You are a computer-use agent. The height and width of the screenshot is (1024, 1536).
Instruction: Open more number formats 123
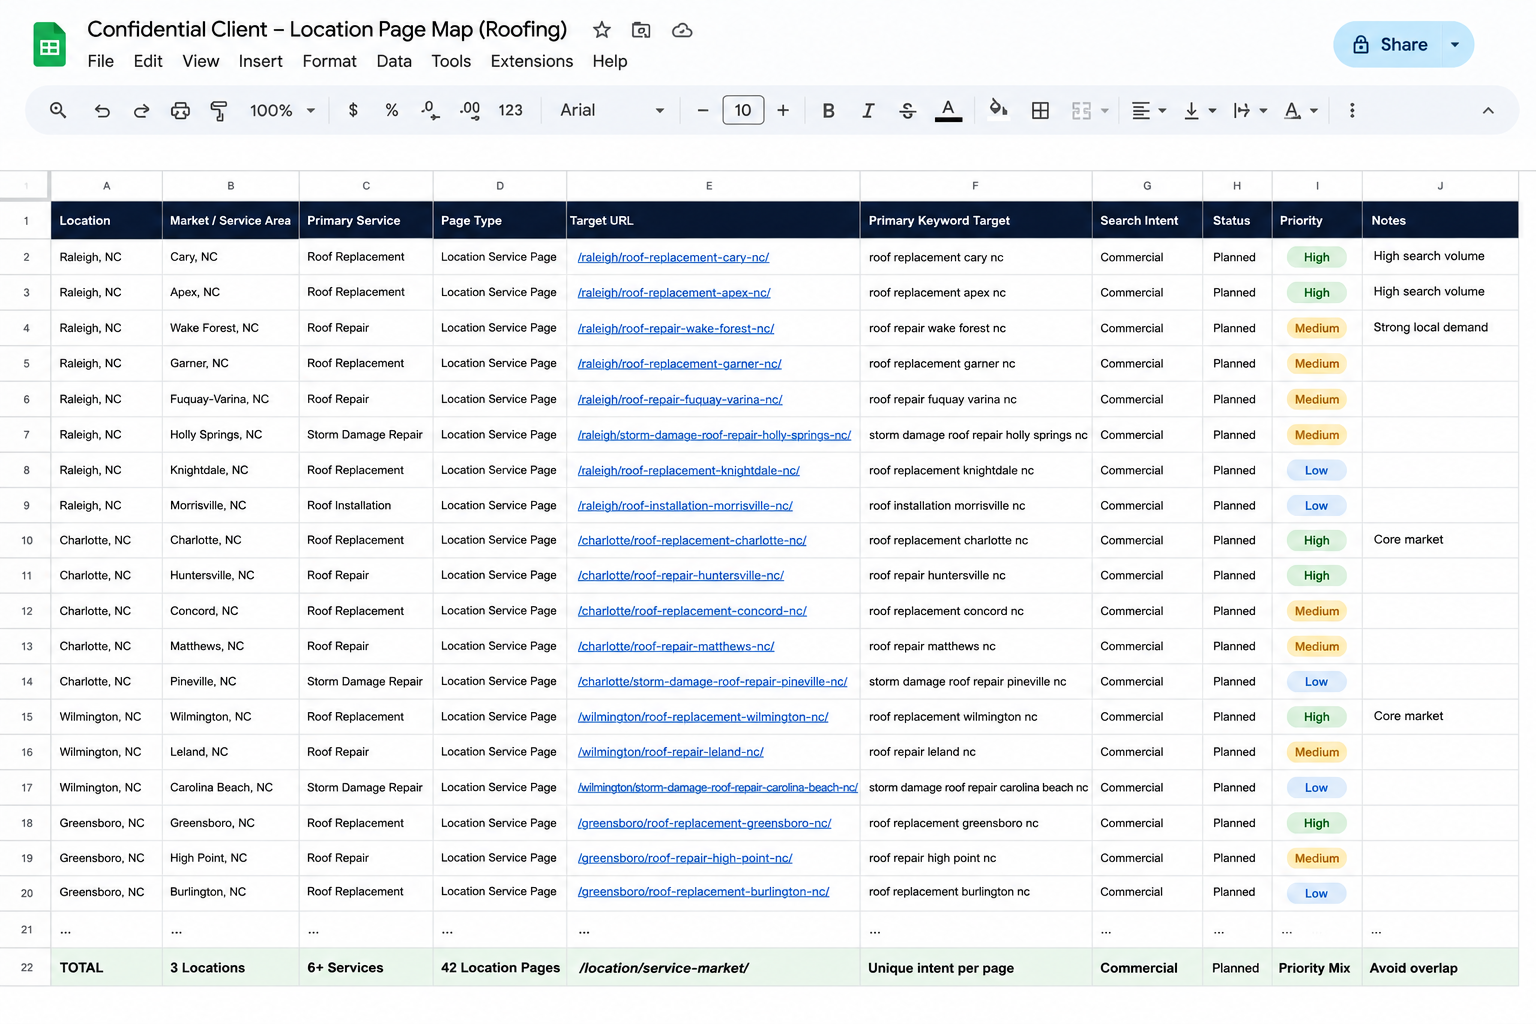[x=510, y=110]
